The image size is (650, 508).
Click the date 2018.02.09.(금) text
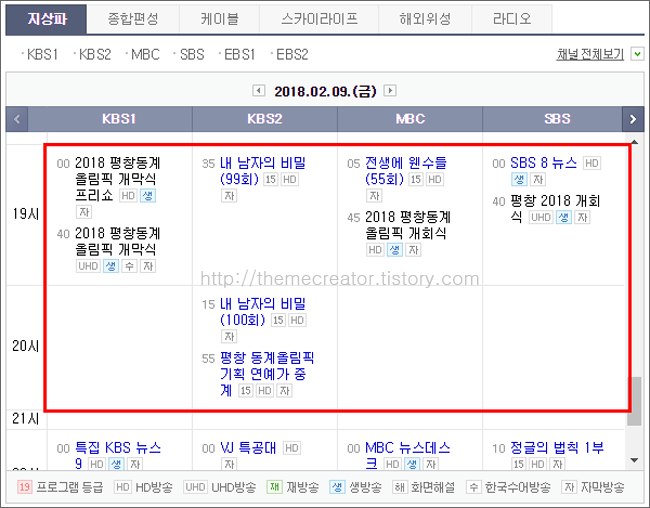[x=325, y=91]
